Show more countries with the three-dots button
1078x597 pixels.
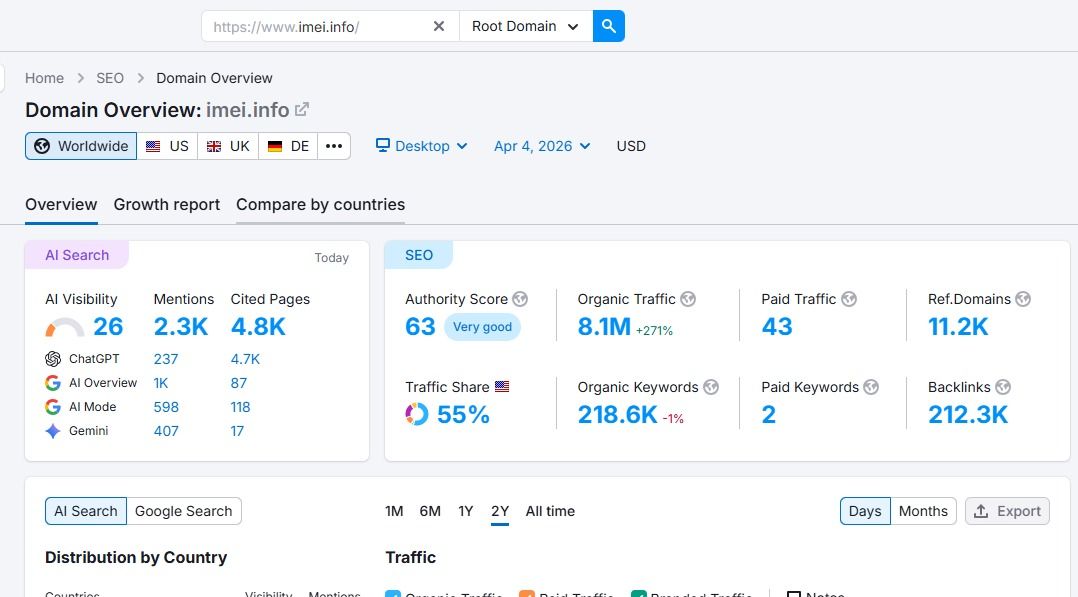click(334, 146)
